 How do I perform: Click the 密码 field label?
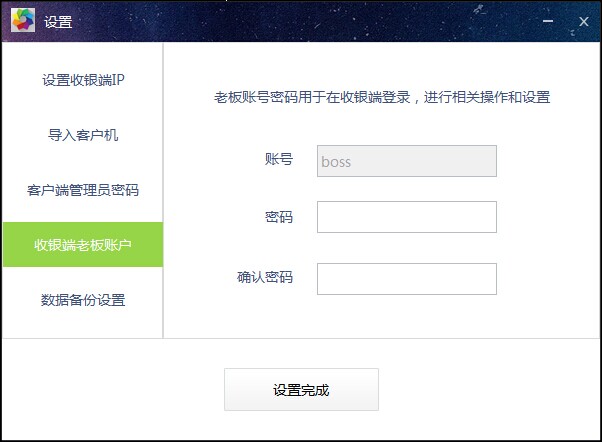click(279, 217)
